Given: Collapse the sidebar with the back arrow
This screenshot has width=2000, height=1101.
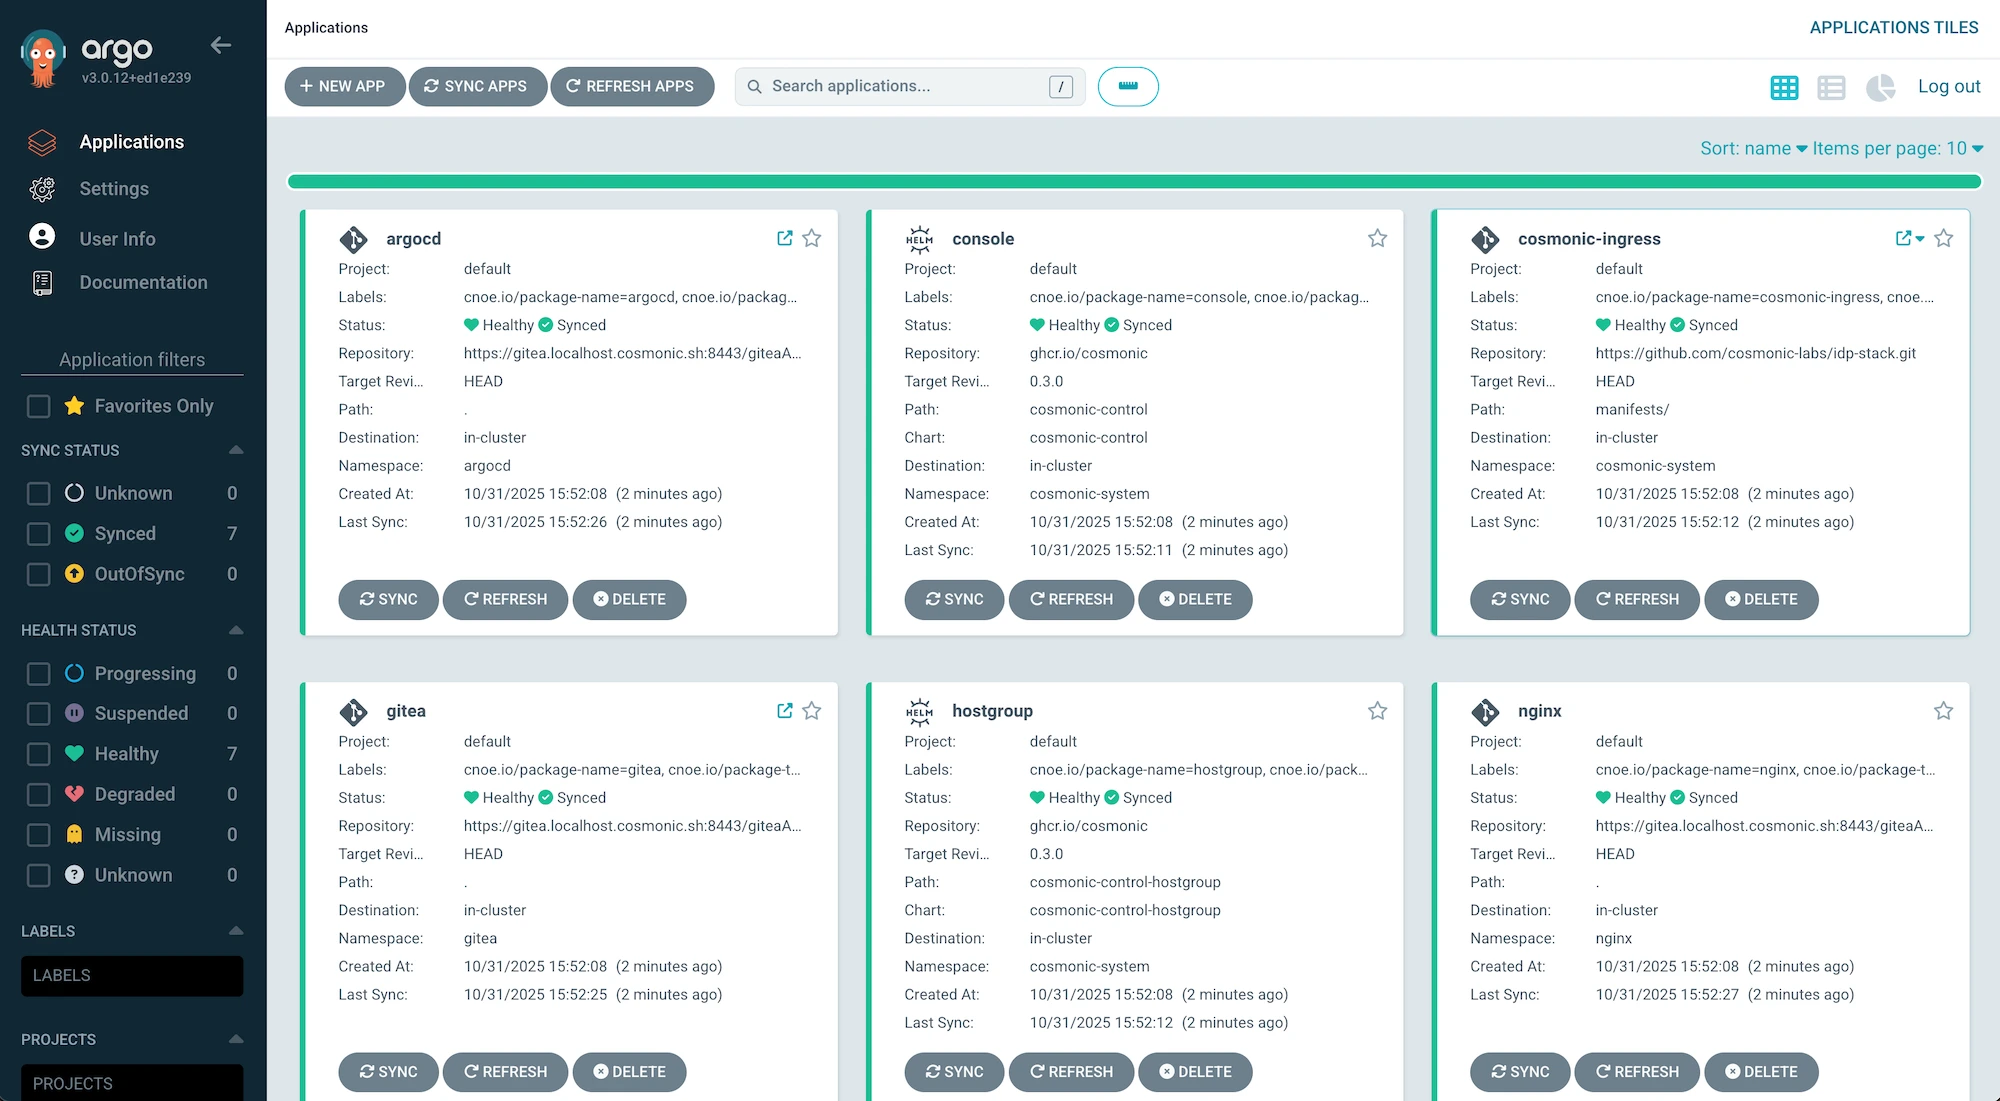Looking at the screenshot, I should click(x=221, y=45).
